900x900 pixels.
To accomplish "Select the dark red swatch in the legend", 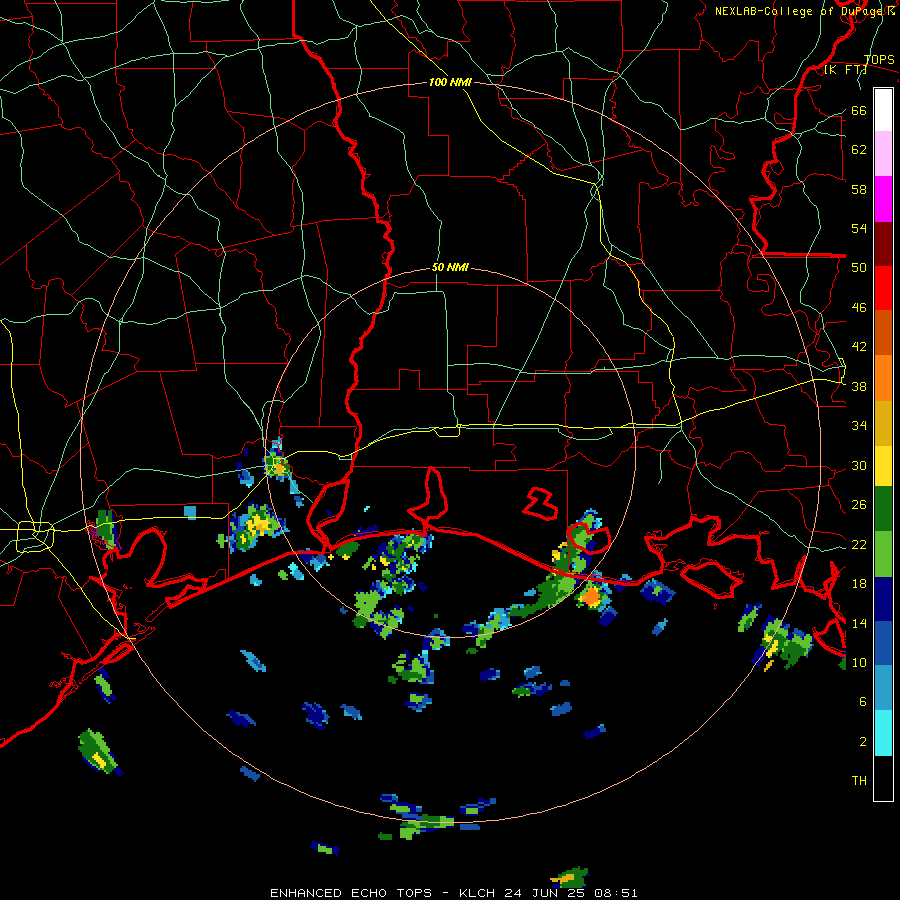I will pyautogui.click(x=883, y=243).
